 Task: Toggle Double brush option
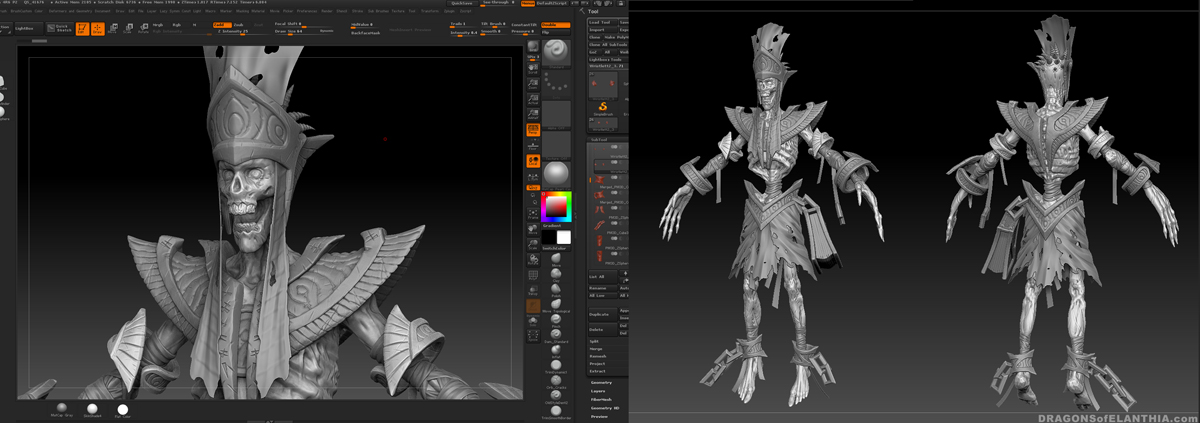click(555, 24)
